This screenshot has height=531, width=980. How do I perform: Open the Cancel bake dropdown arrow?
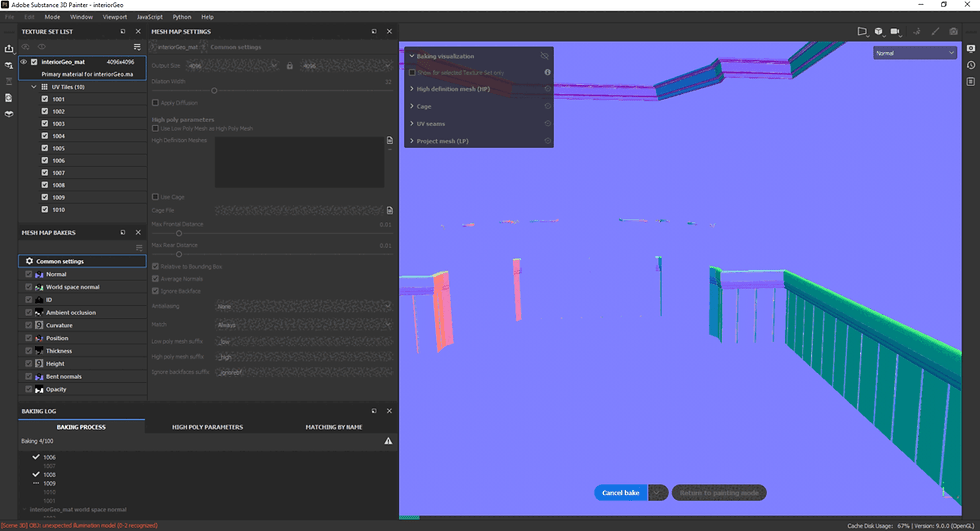658,493
